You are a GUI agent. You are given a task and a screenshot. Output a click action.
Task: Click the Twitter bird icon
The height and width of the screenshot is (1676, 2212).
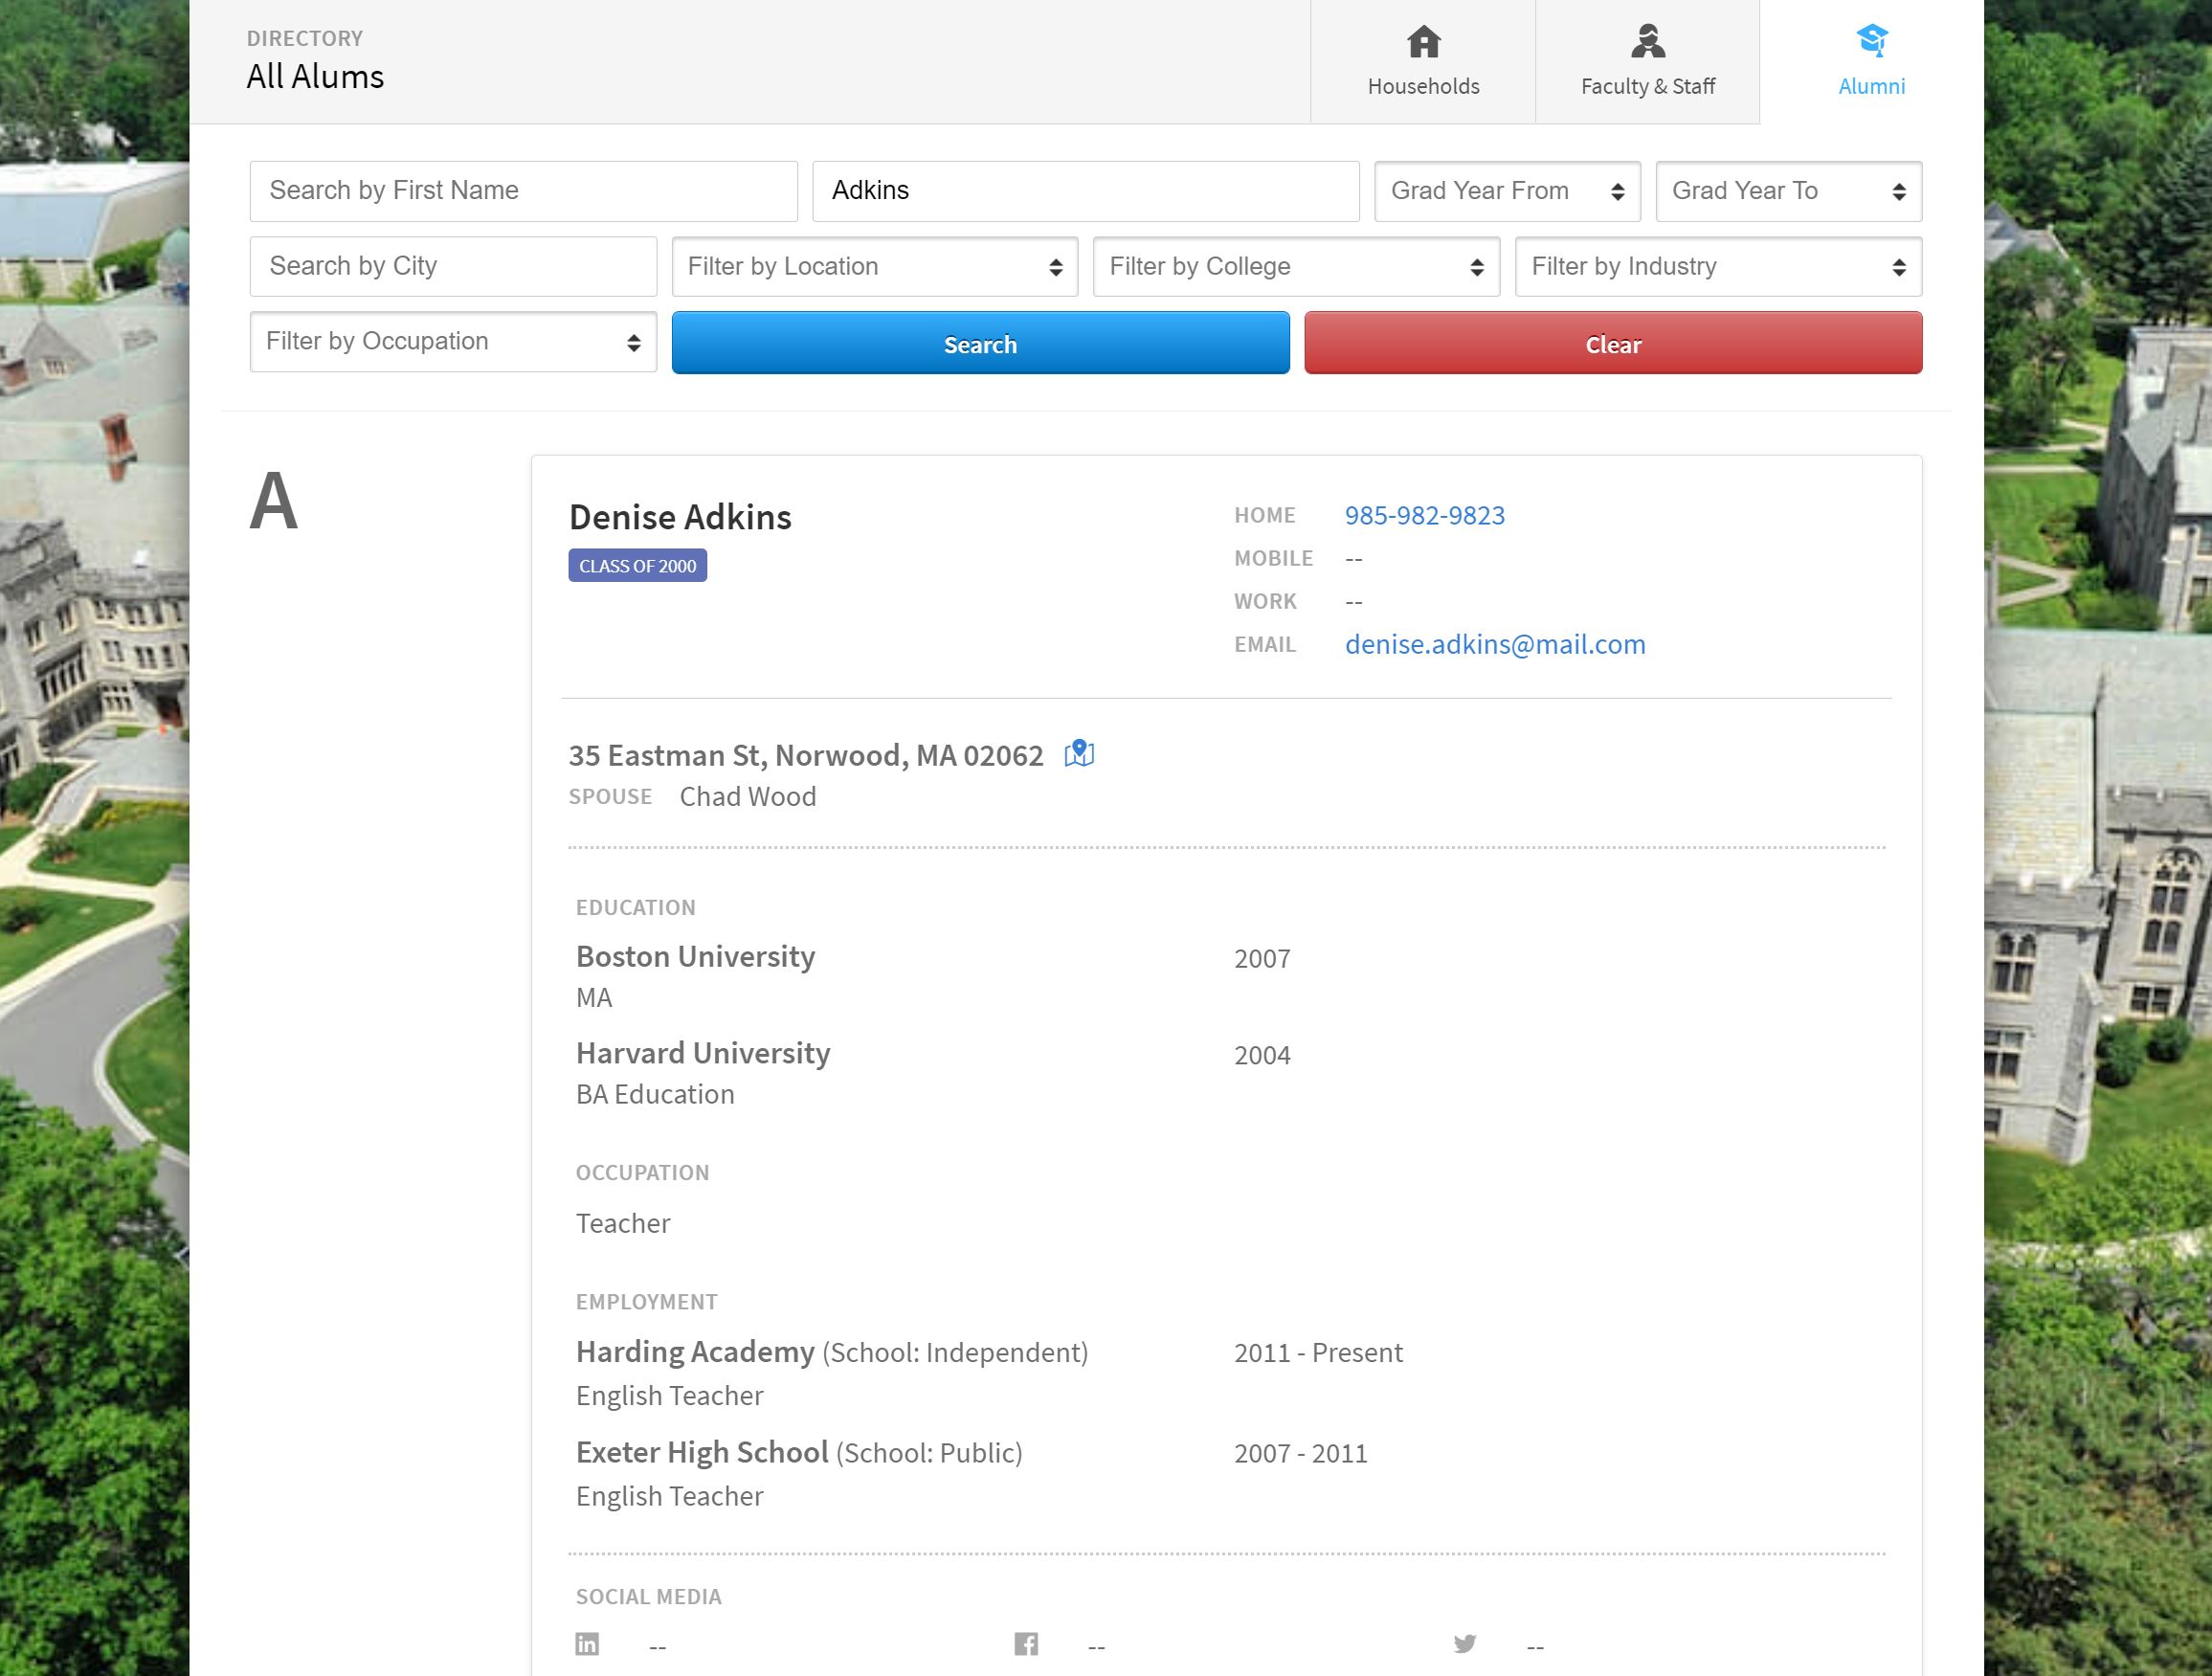1465,1644
